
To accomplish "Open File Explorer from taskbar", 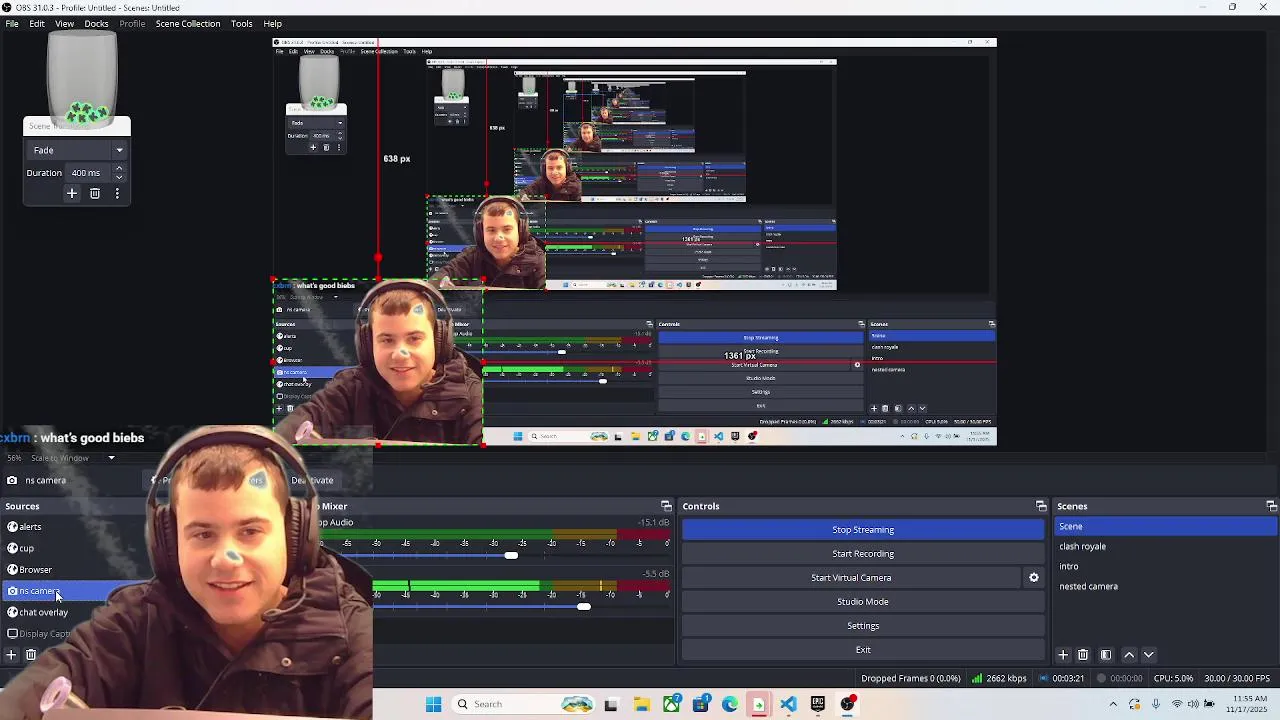I will [641, 704].
